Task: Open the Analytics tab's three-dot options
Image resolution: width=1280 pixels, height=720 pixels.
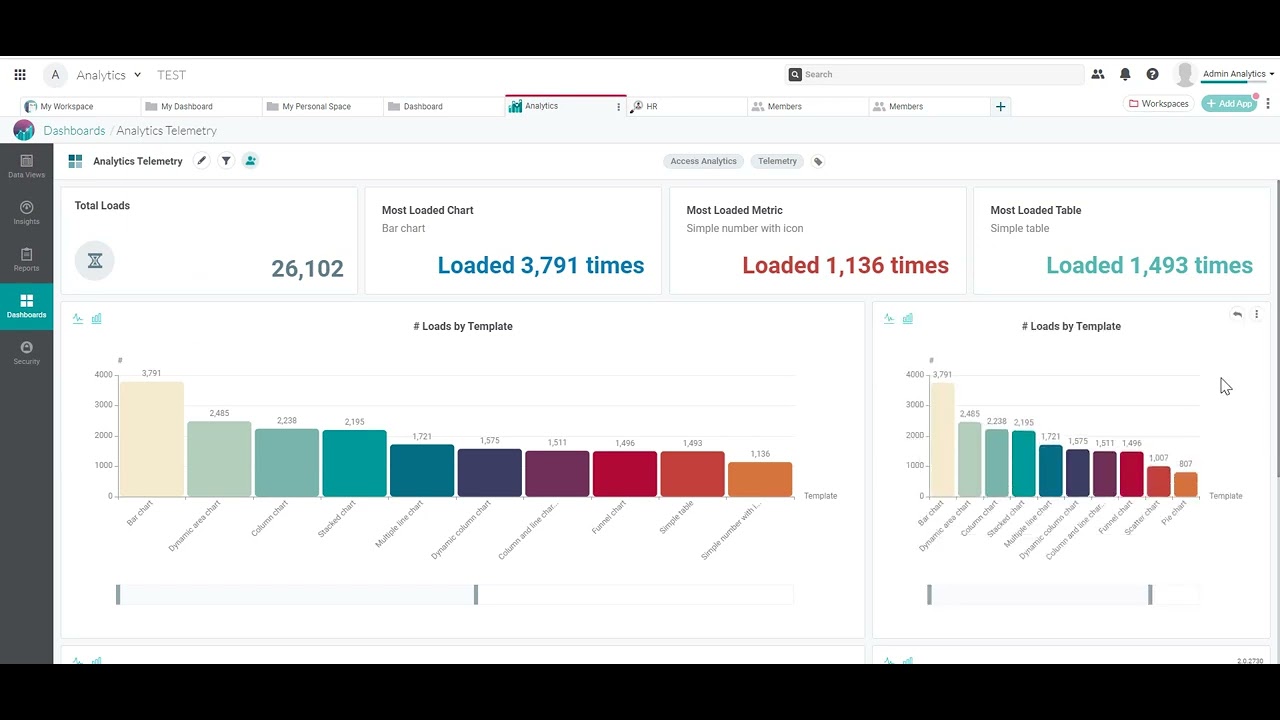Action: point(618,106)
